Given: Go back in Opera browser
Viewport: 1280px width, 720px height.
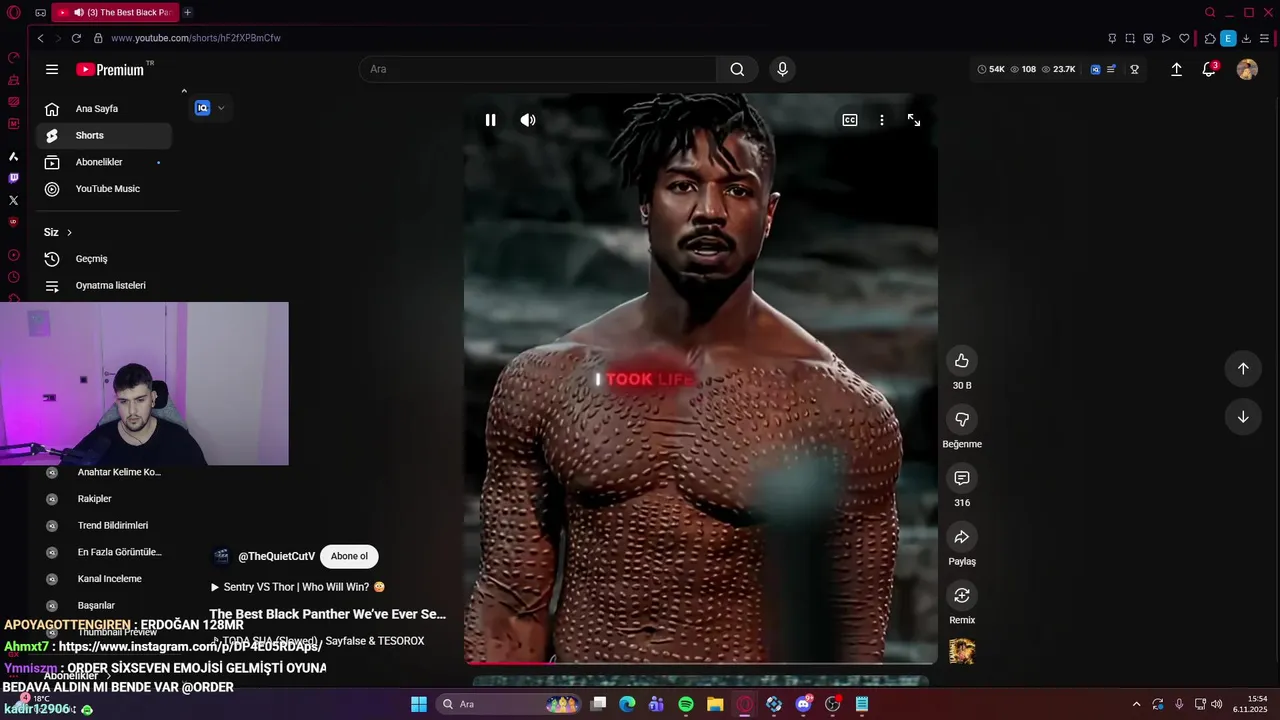Looking at the screenshot, I should point(40,38).
